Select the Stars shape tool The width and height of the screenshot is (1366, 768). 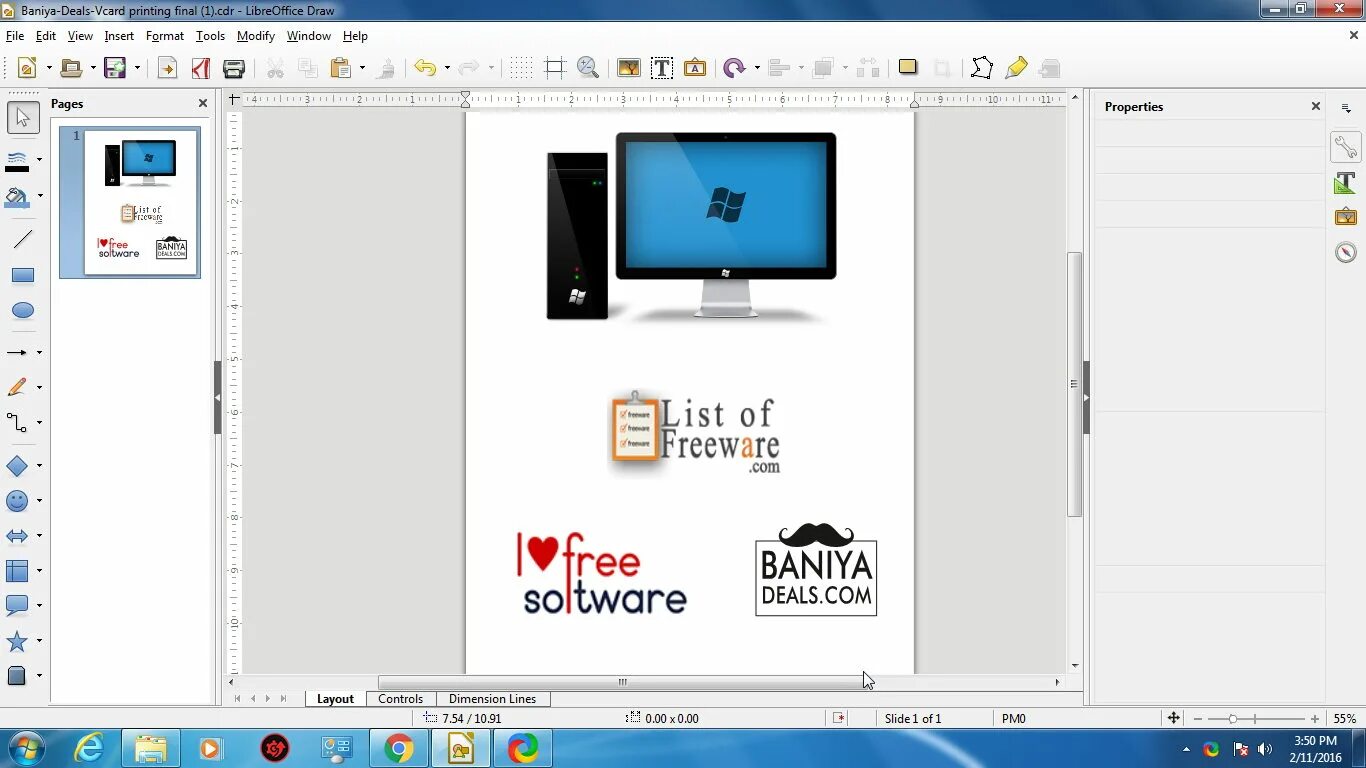click(x=17, y=641)
